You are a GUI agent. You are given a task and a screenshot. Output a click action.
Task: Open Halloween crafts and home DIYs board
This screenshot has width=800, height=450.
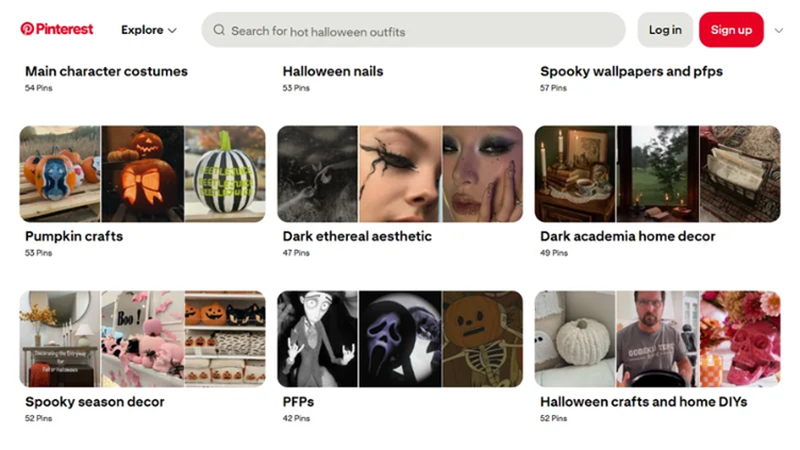(643, 402)
